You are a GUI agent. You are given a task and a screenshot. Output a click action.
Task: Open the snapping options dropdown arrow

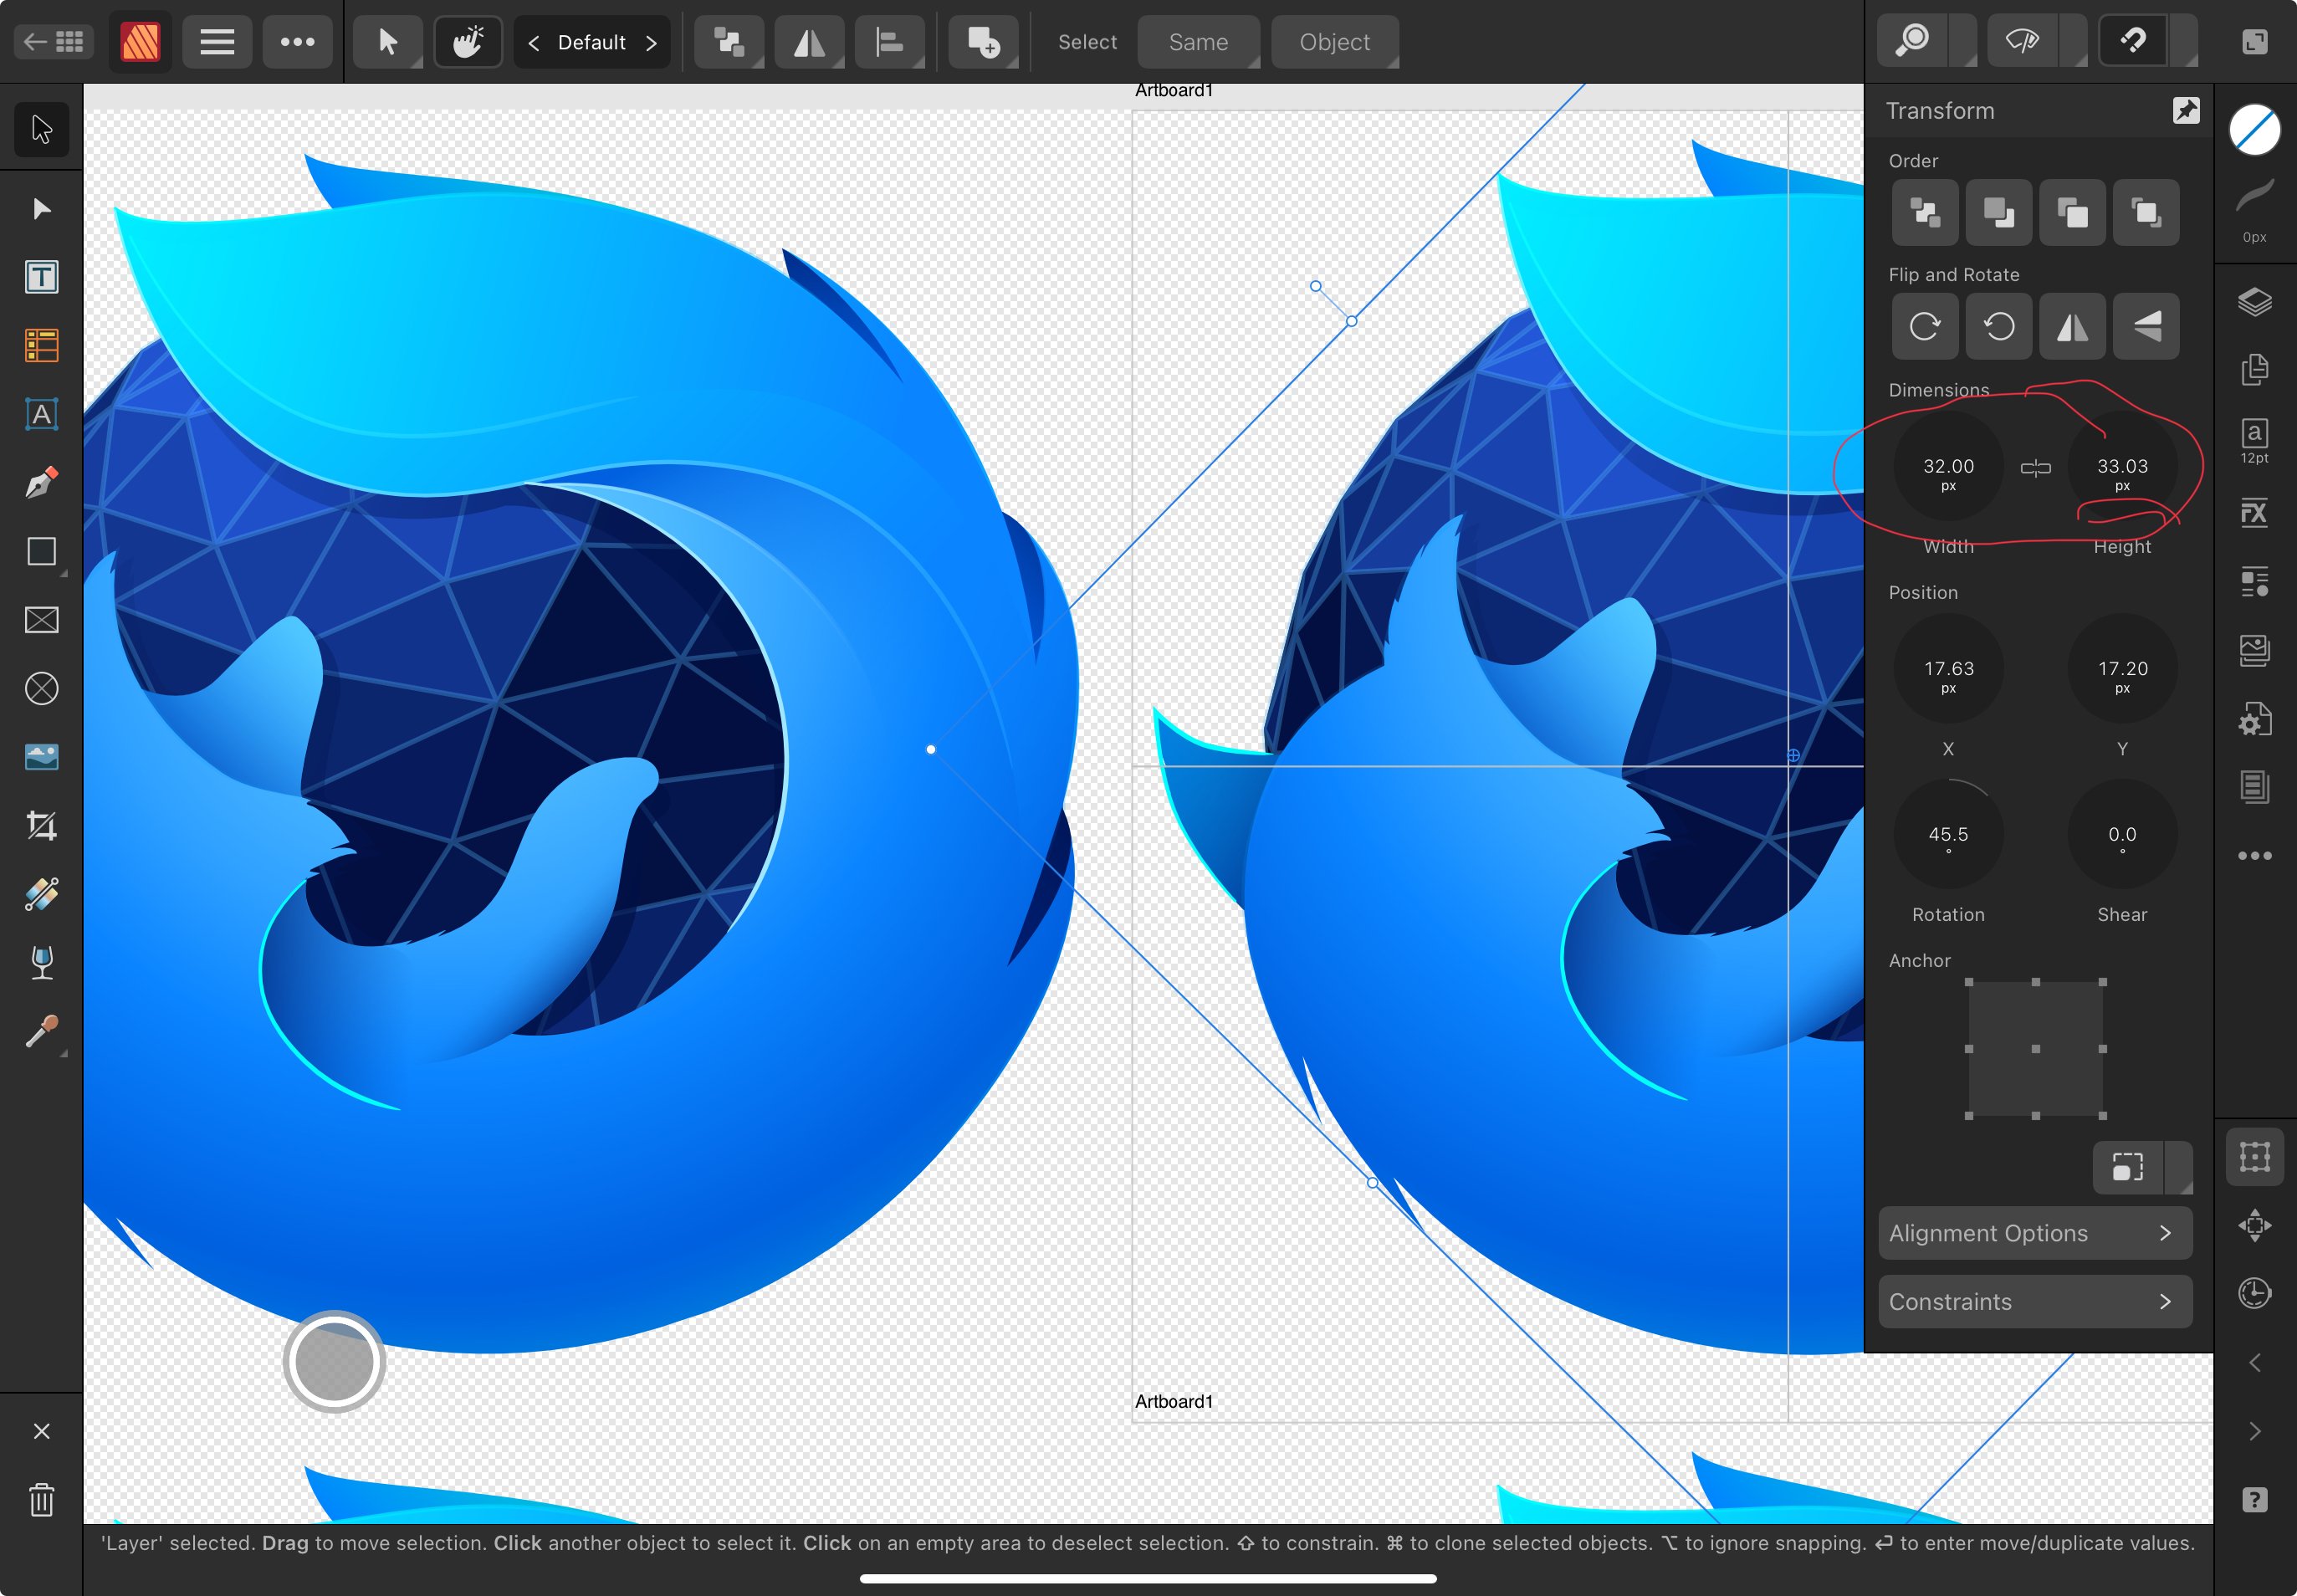click(x=2185, y=41)
